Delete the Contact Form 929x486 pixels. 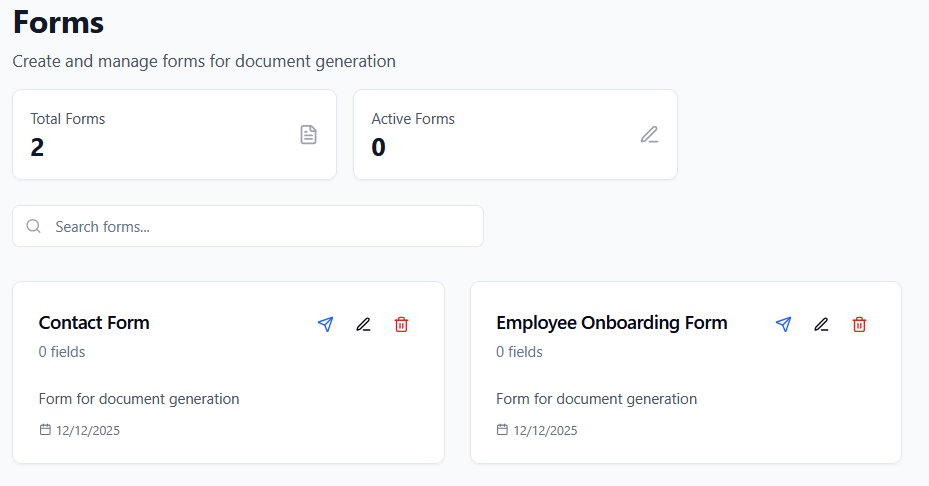click(401, 324)
